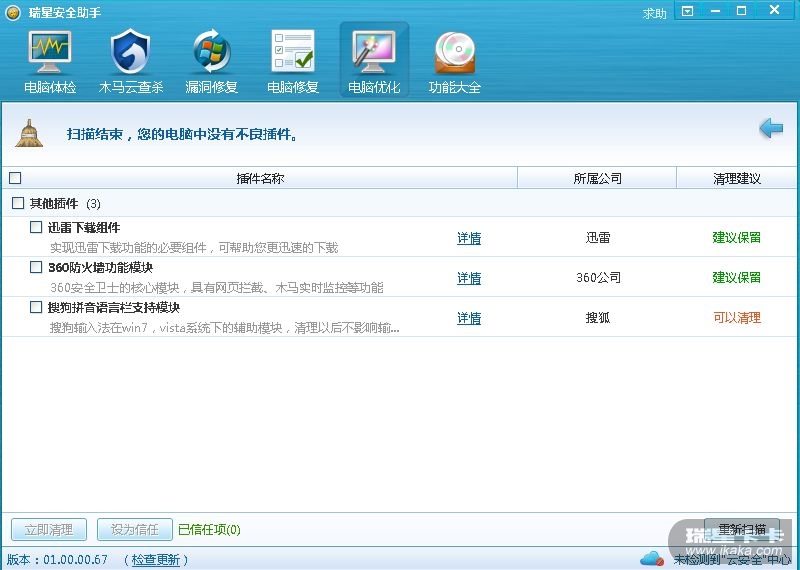Select the 电脑优化 optimization icon
The height and width of the screenshot is (570, 800).
(x=374, y=61)
